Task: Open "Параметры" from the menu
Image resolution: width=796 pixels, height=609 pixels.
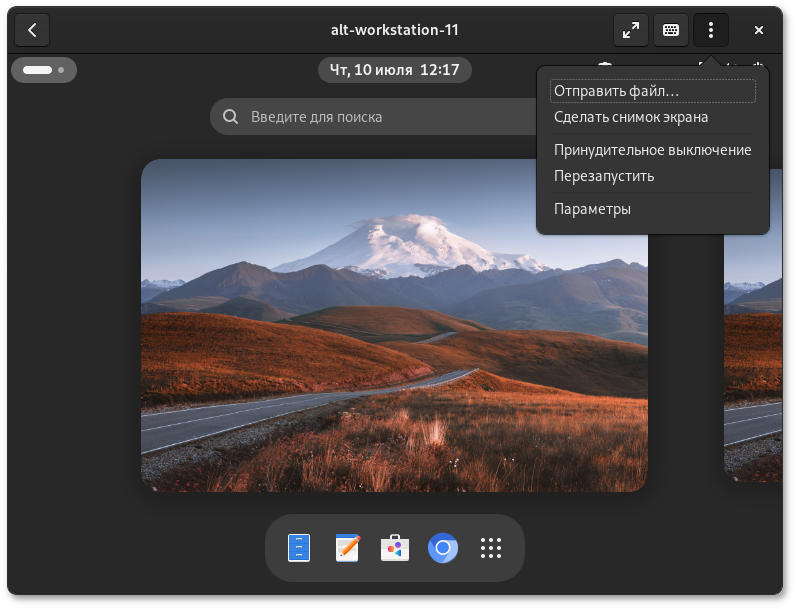Action: click(592, 209)
